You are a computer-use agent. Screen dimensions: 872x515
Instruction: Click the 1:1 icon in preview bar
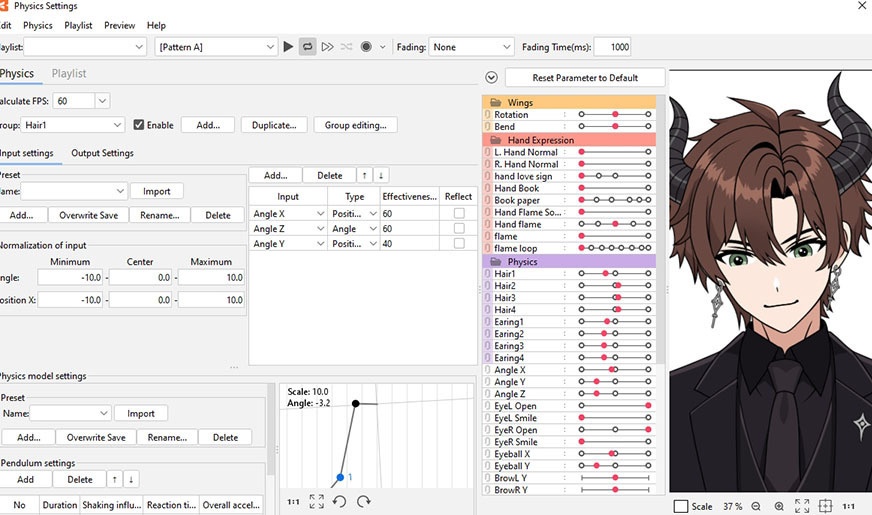[x=848, y=506]
